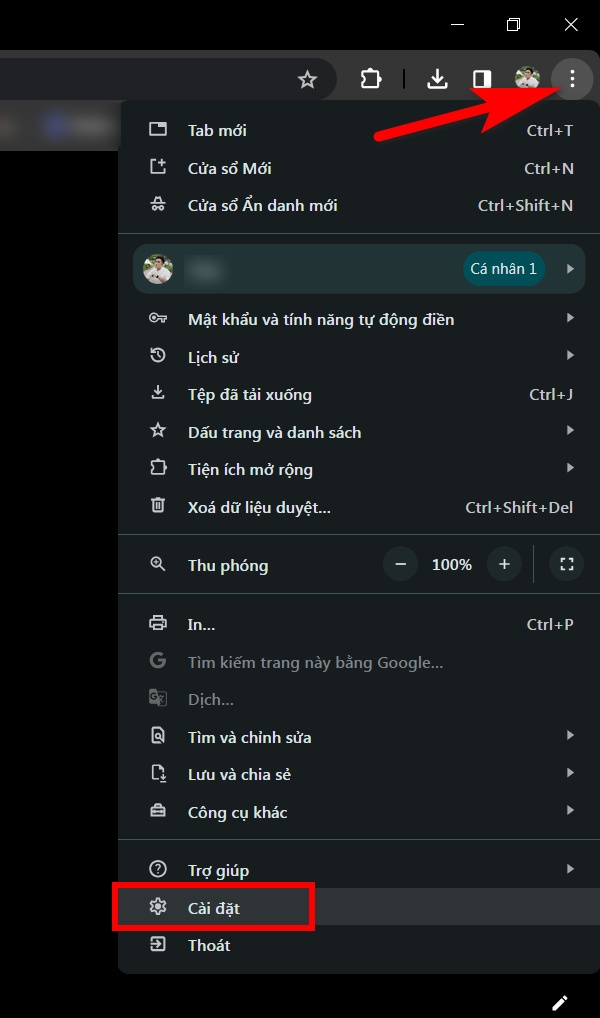Viewport: 600px width, 1018px height.
Task: Click the printer icon next to In...
Action: click(157, 624)
